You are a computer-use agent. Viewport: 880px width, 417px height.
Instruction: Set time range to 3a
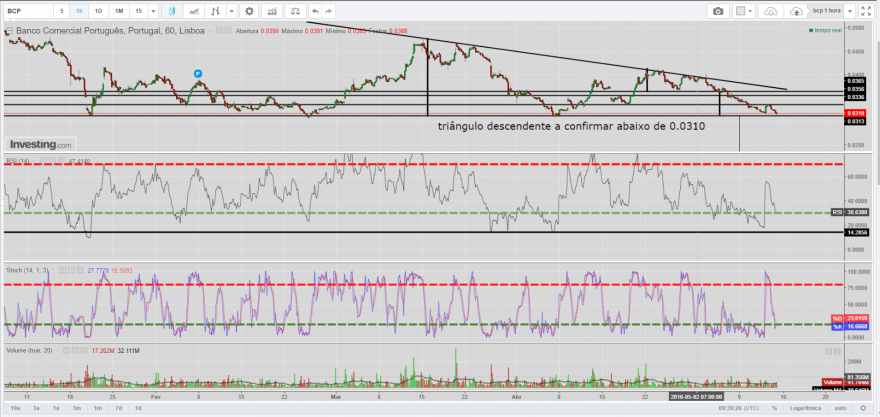click(x=36, y=408)
